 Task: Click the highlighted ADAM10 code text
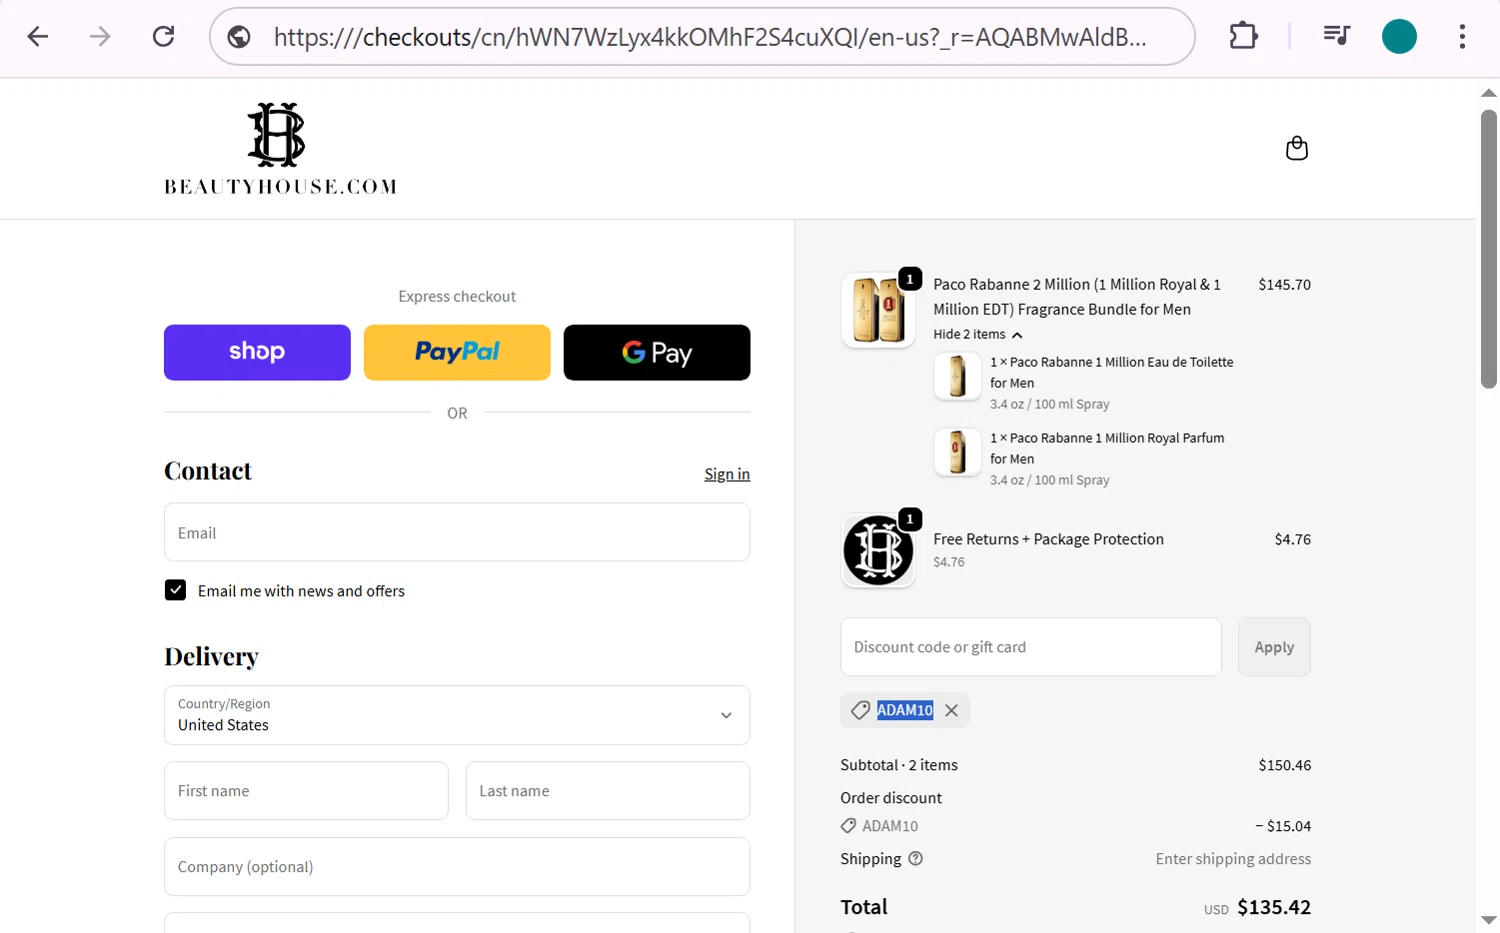click(905, 710)
